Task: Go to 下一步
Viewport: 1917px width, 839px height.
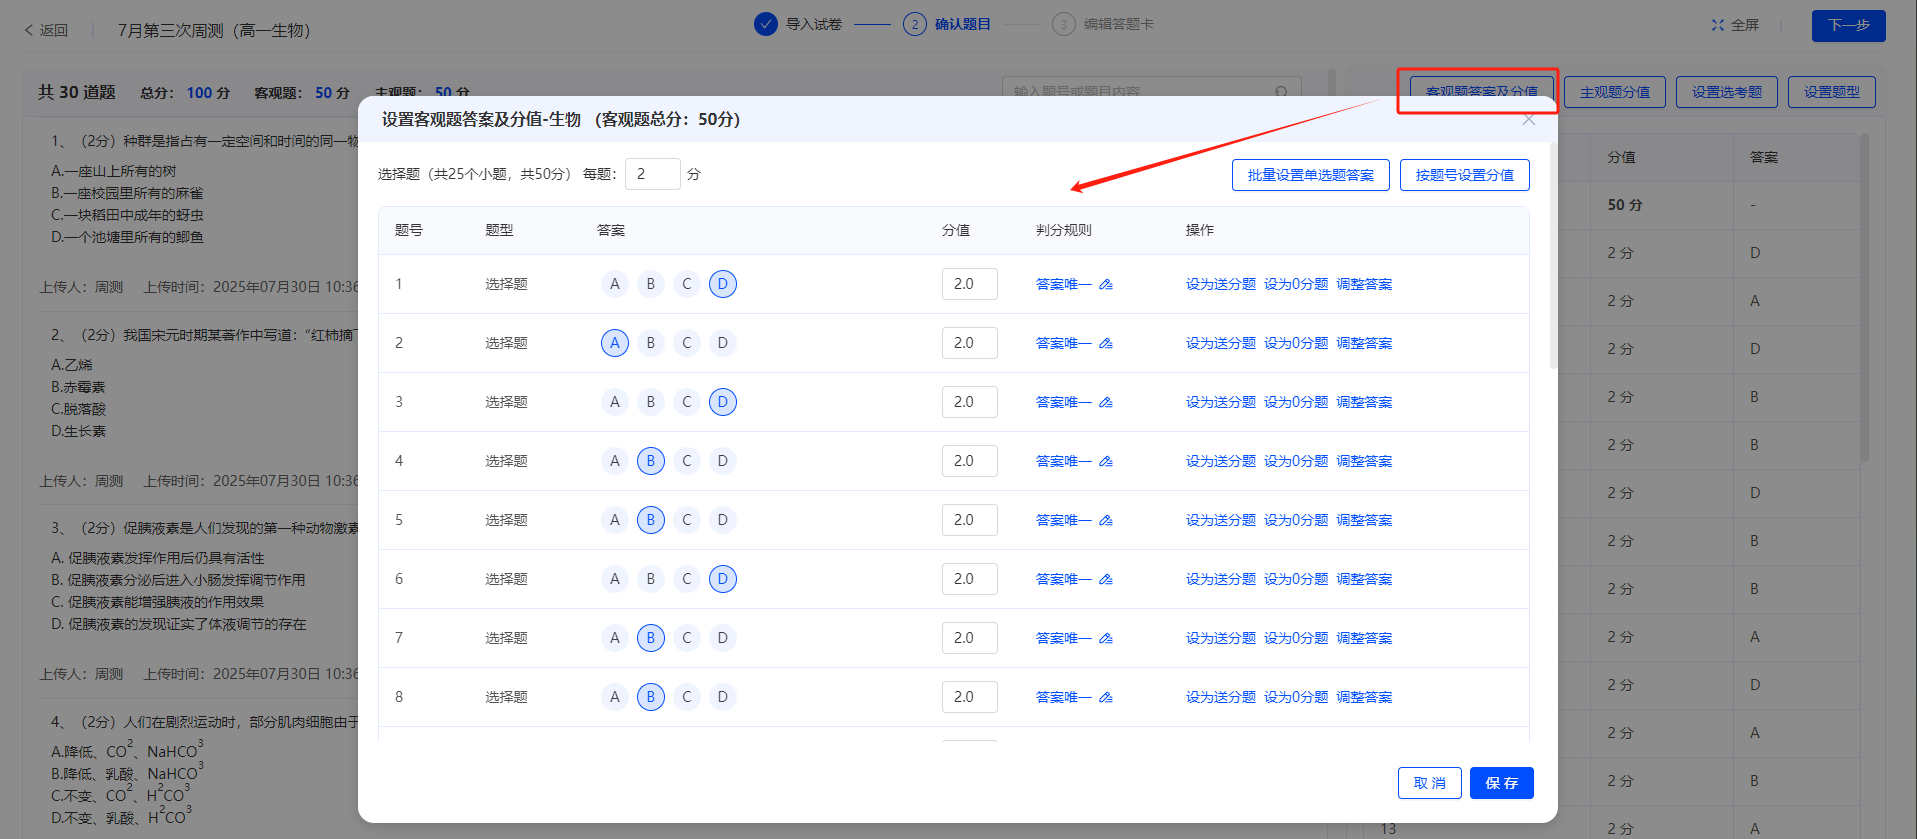Action: pyautogui.click(x=1849, y=25)
